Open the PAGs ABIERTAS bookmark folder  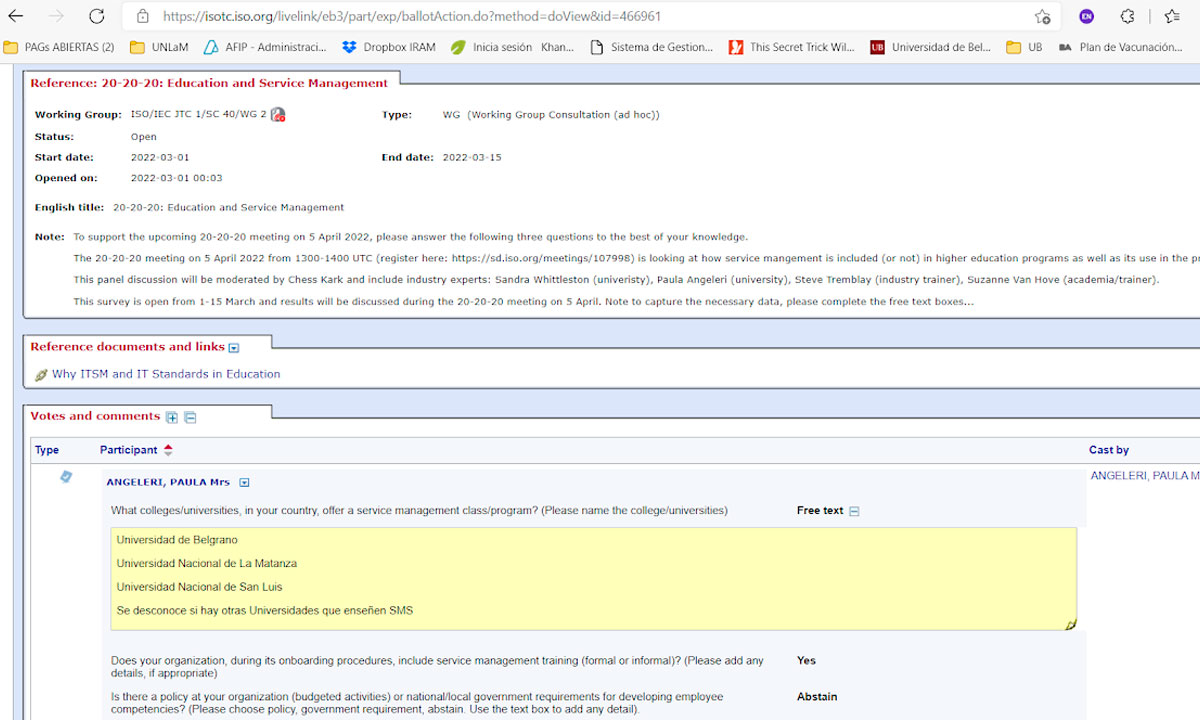[59, 47]
